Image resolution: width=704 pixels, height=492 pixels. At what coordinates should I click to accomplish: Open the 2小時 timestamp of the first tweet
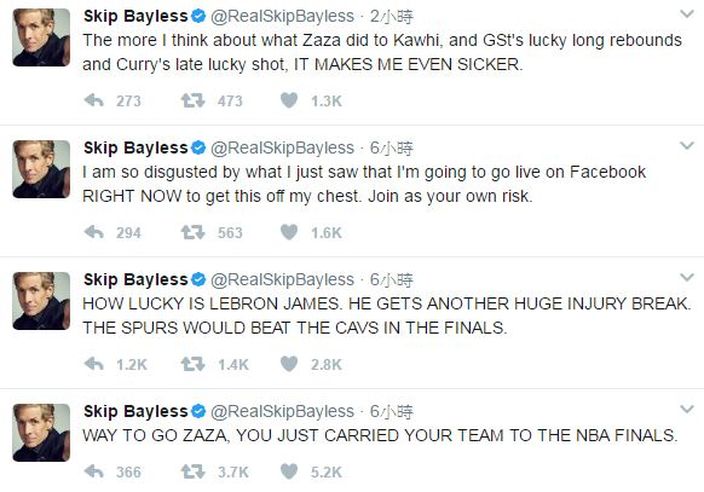[391, 17]
